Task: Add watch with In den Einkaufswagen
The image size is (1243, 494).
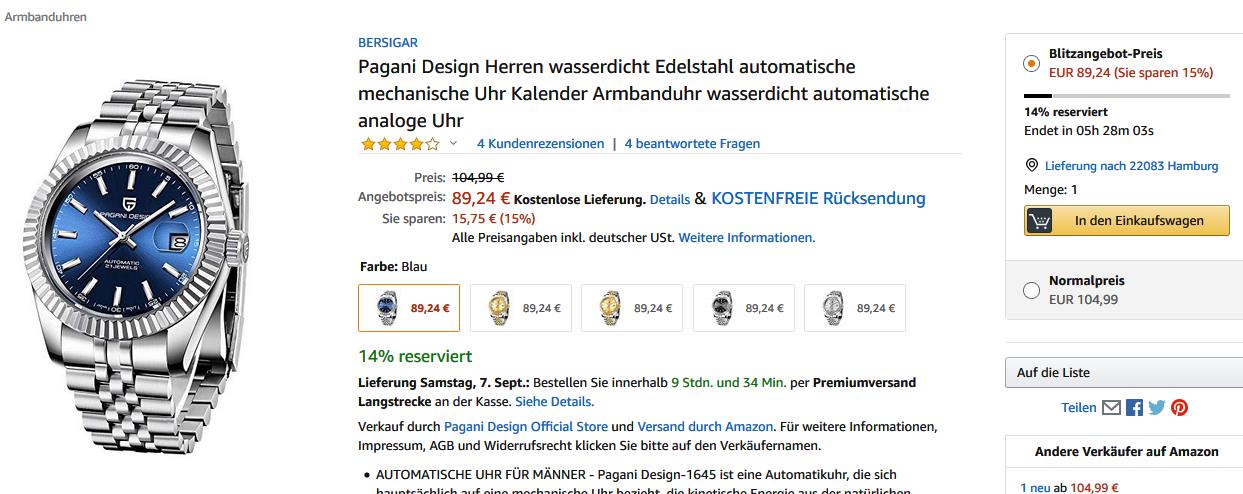Action: click(x=1127, y=221)
